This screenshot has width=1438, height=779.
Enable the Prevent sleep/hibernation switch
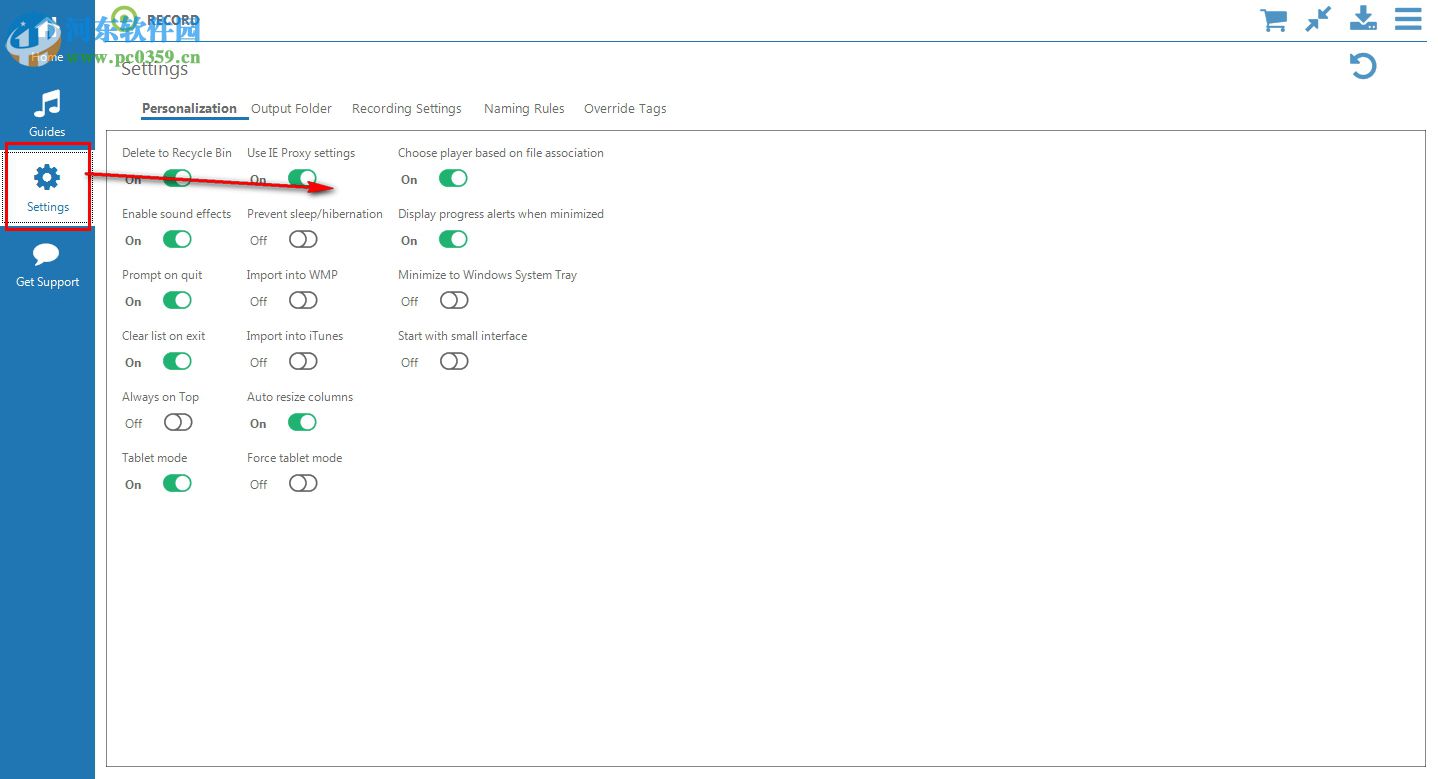(x=303, y=240)
